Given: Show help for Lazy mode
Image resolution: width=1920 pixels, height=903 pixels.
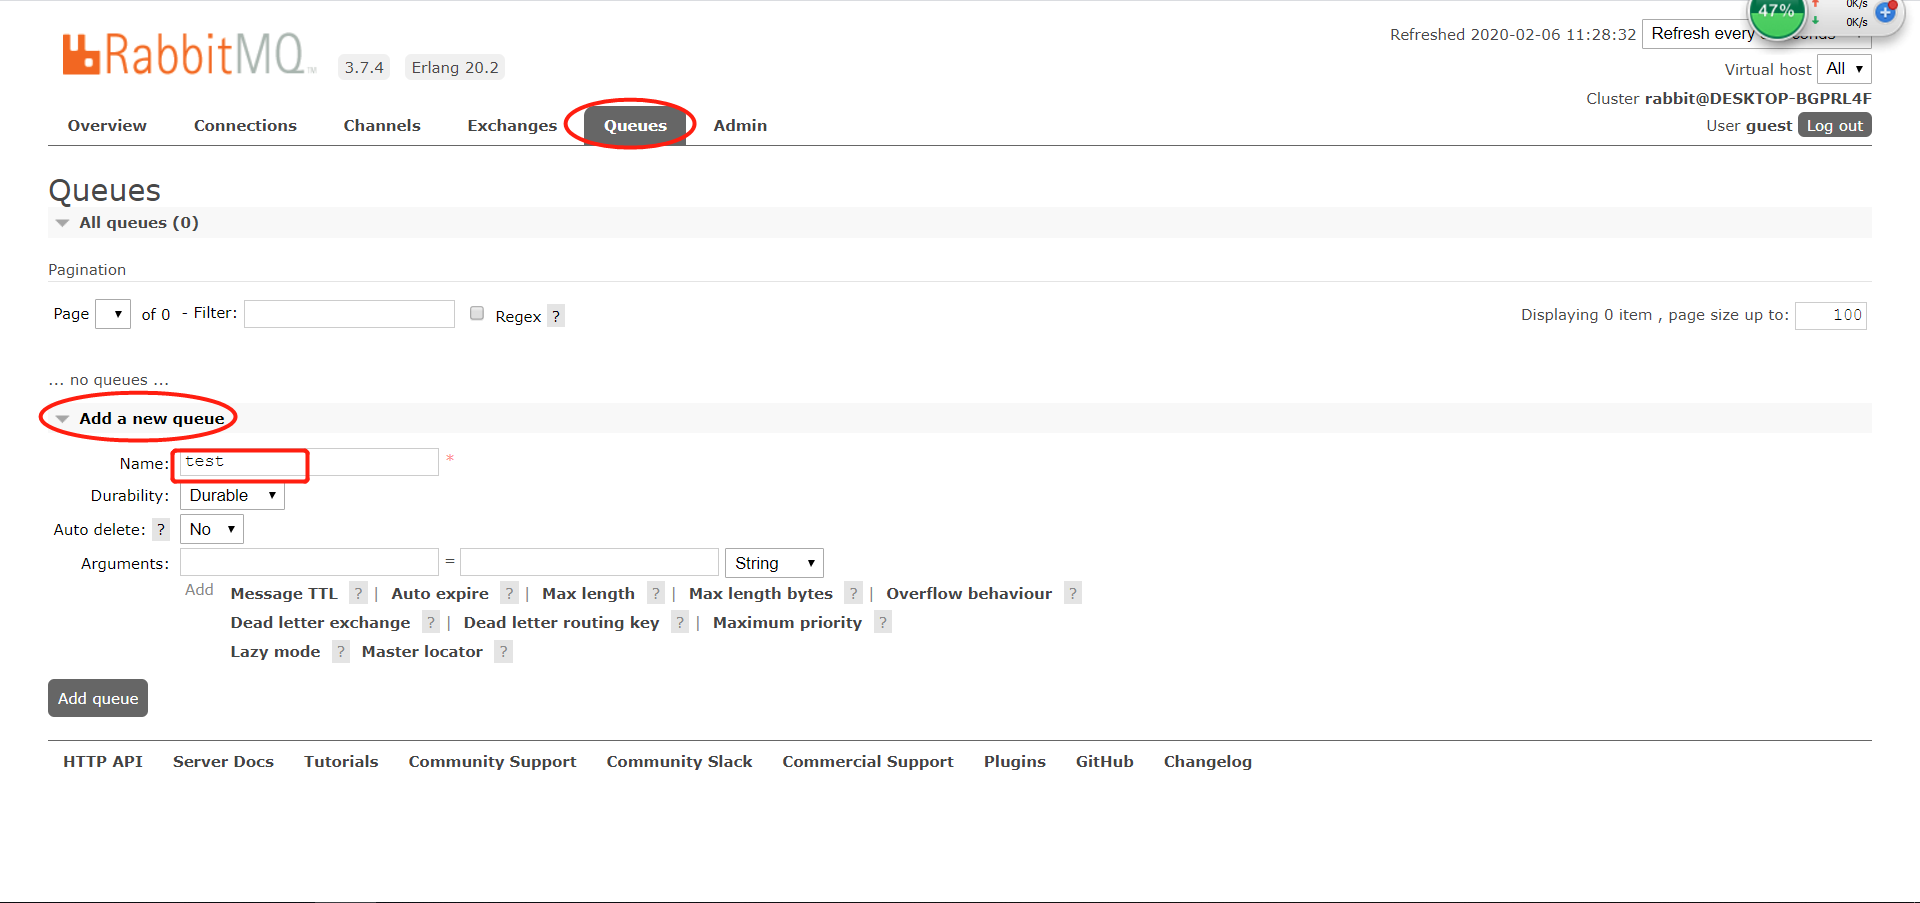Looking at the screenshot, I should [x=340, y=651].
